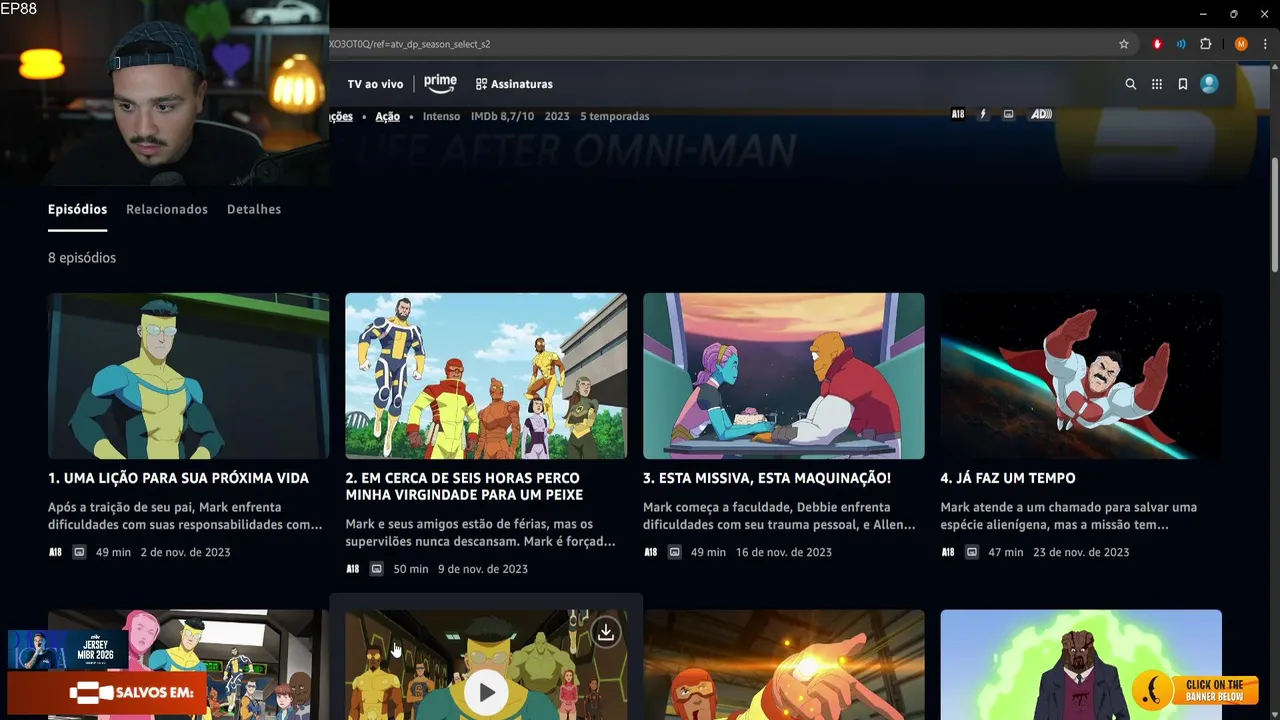Click episode 4 thumbnail with flying Omni-Man
The width and height of the screenshot is (1280, 720).
pyautogui.click(x=1081, y=376)
